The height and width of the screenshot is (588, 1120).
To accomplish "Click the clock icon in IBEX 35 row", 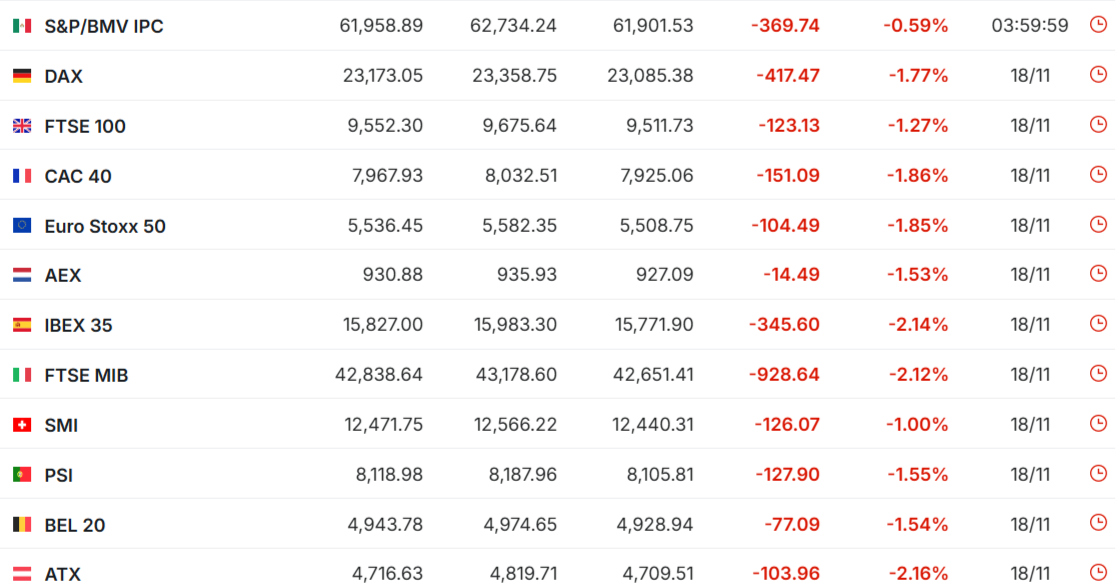I will (x=1098, y=324).
